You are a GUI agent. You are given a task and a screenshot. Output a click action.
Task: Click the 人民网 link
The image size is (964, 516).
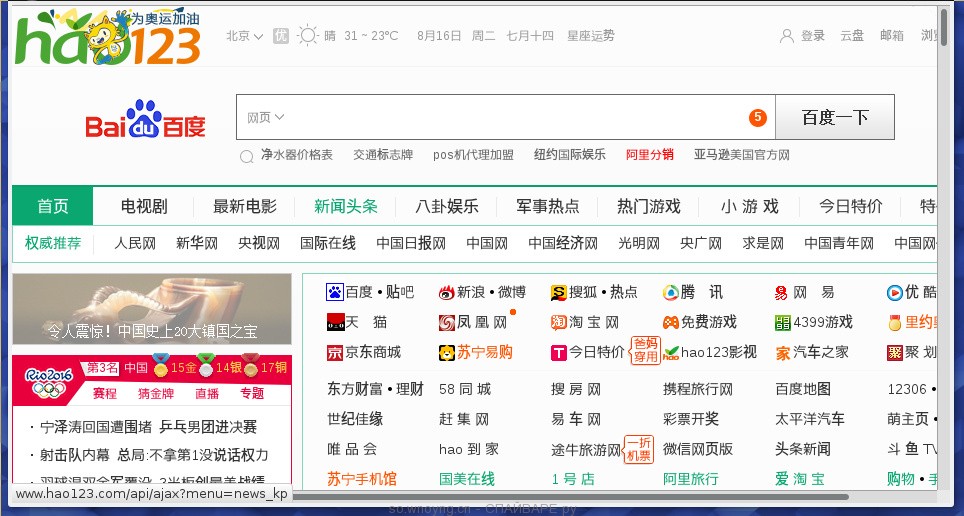(135, 243)
